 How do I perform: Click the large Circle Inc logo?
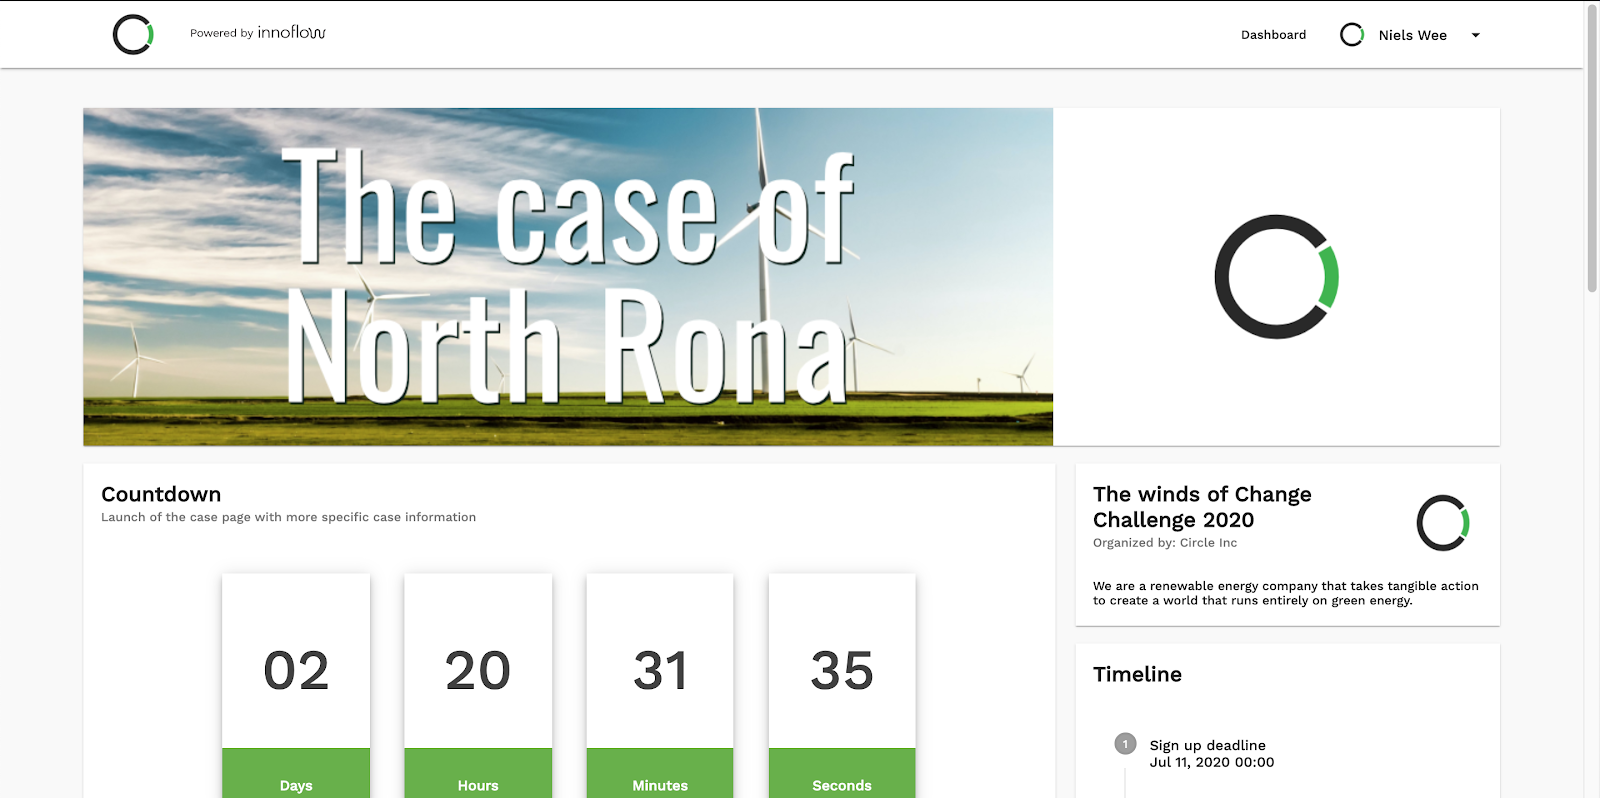click(x=1277, y=277)
